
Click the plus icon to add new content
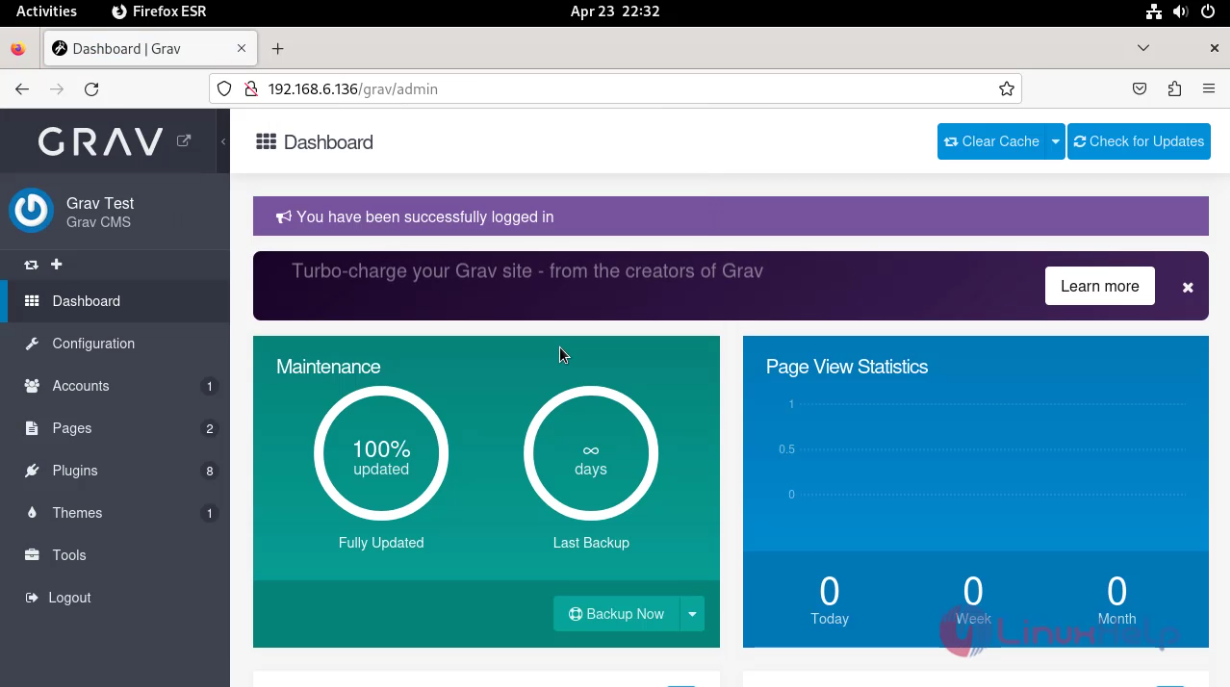click(57, 264)
